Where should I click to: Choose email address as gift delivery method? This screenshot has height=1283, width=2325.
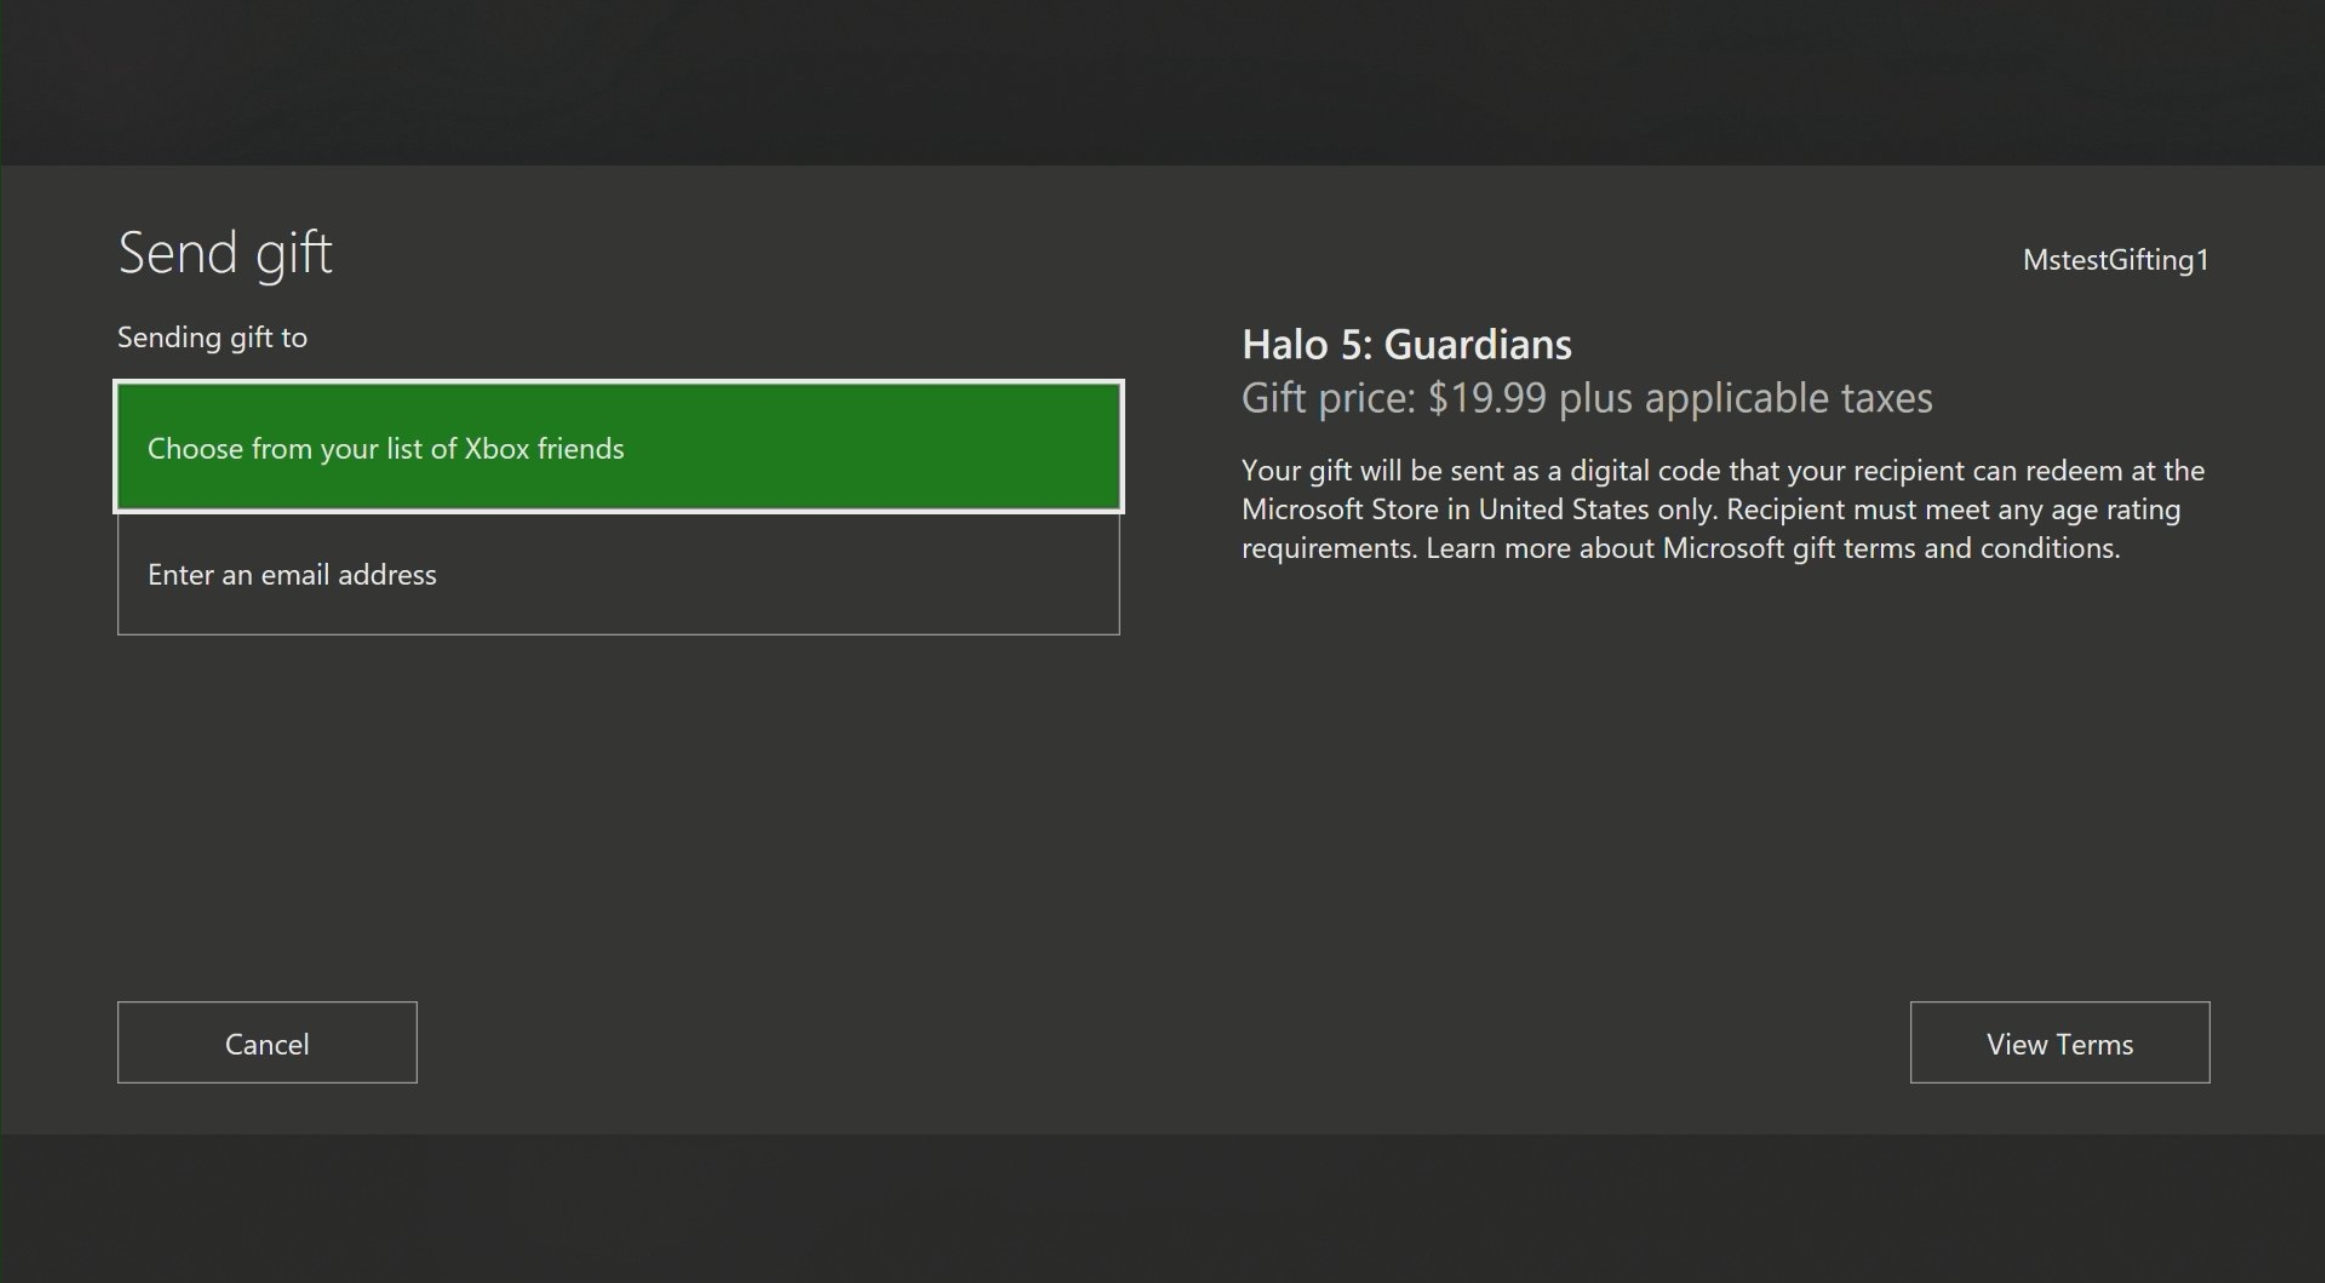point(619,574)
